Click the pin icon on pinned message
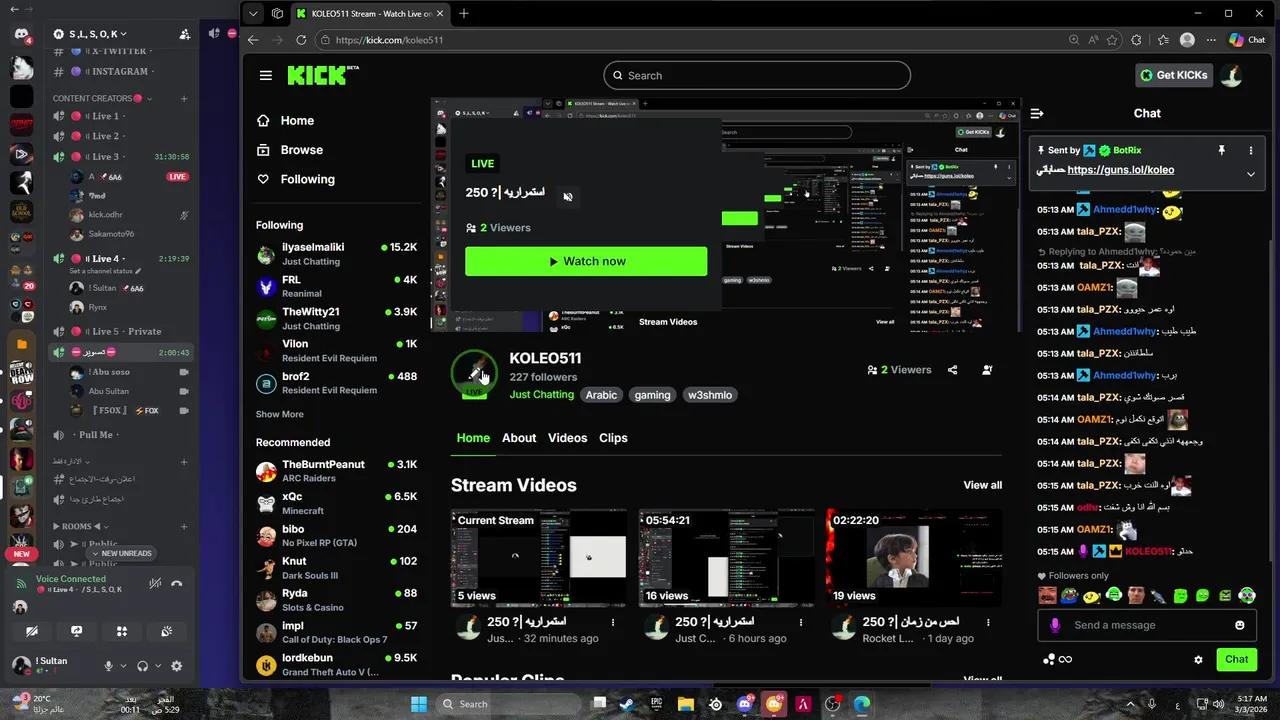This screenshot has width=1280, height=720. click(x=1221, y=150)
